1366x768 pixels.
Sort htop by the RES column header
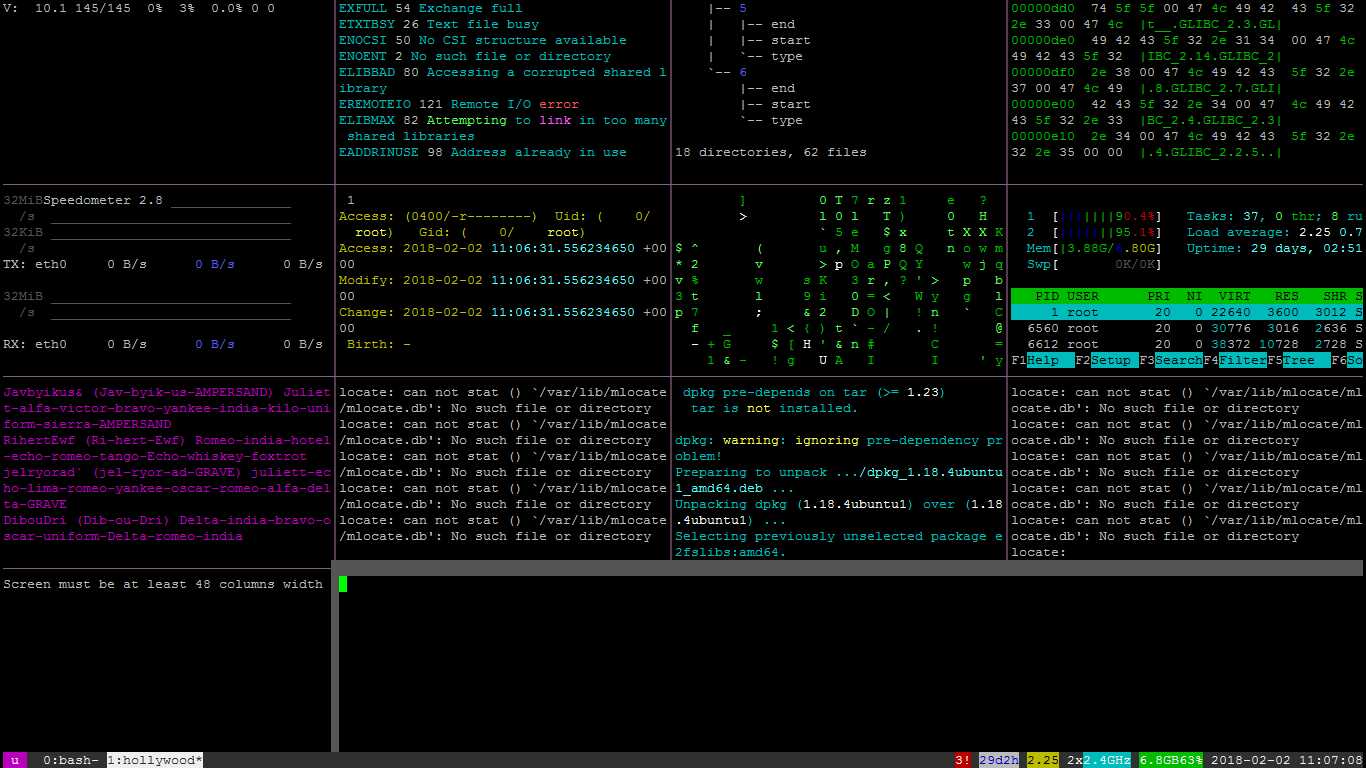[x=1287, y=296]
